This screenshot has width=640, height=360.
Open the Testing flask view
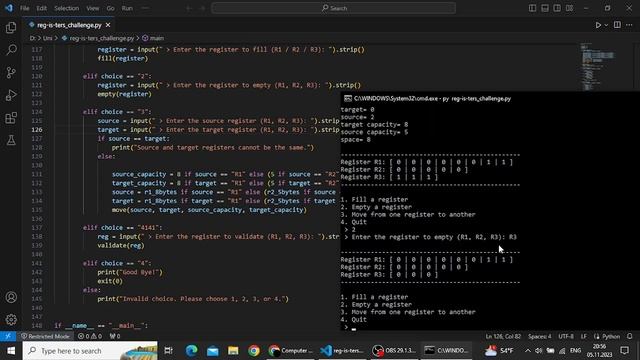11,140
